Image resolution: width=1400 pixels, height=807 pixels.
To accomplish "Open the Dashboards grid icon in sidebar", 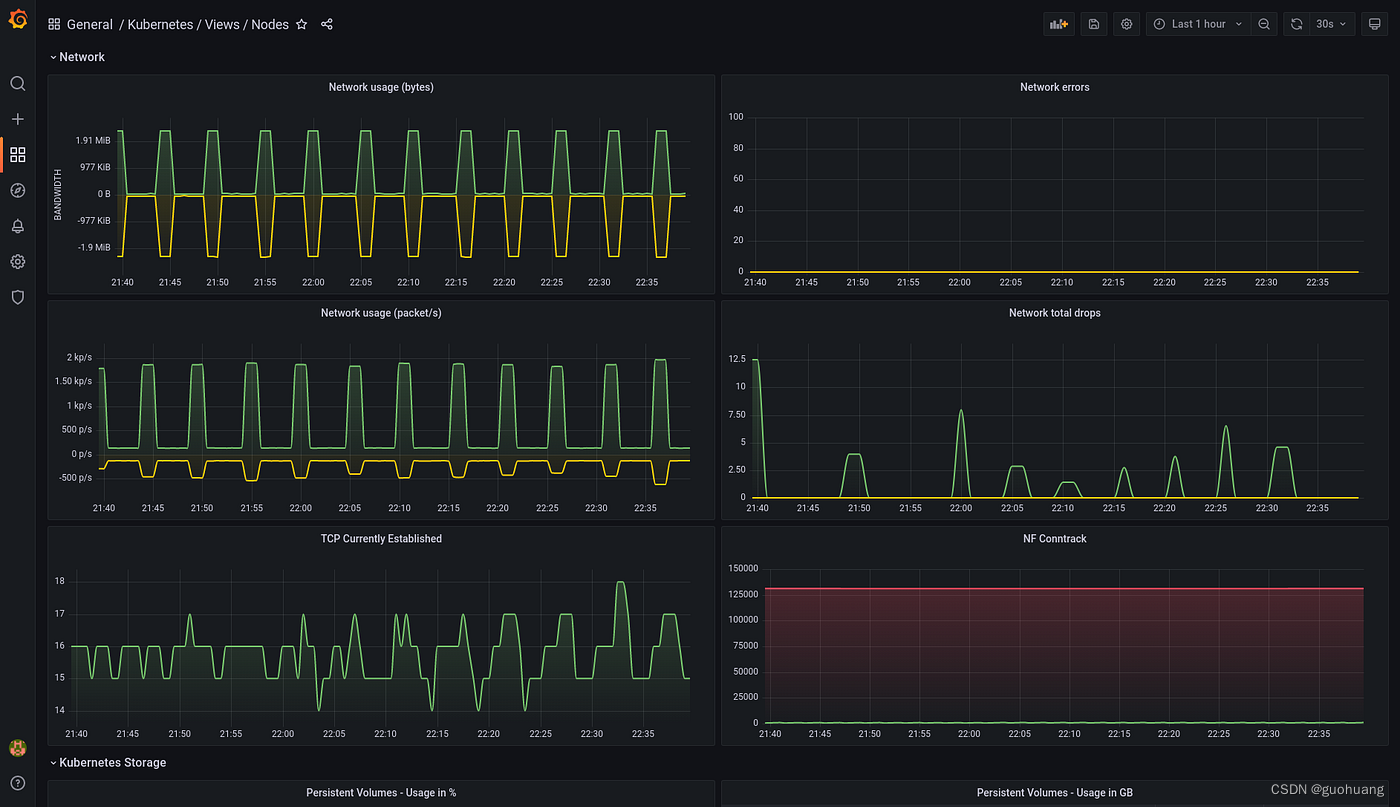I will coord(17,154).
